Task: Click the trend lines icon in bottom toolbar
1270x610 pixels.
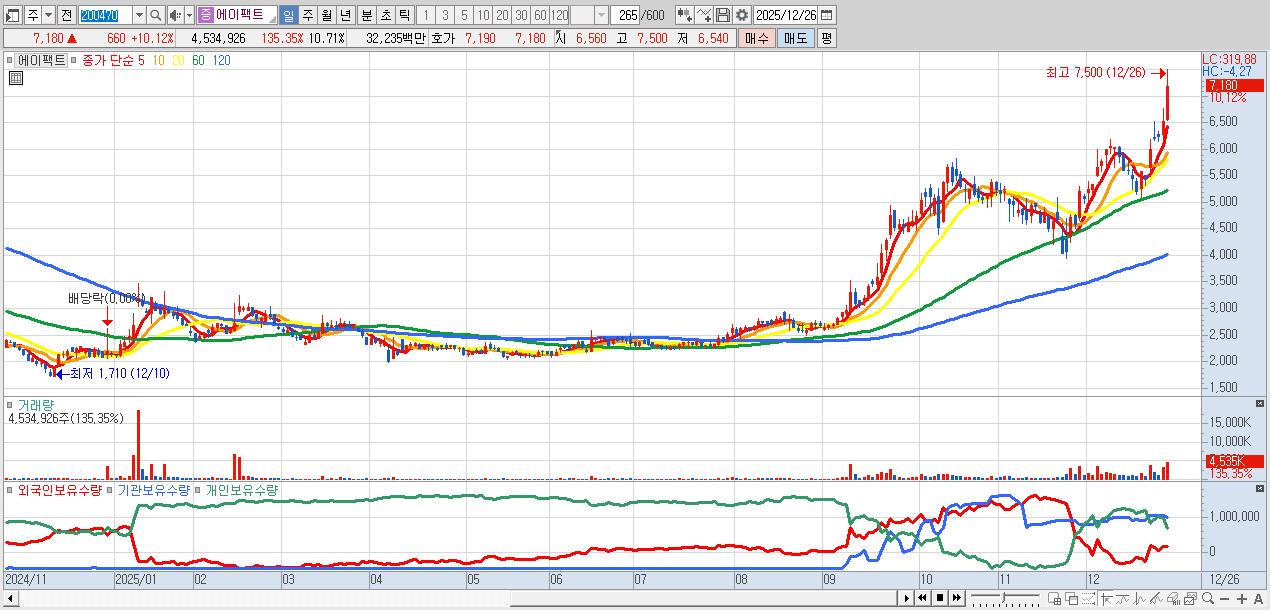Action: click(1157, 598)
